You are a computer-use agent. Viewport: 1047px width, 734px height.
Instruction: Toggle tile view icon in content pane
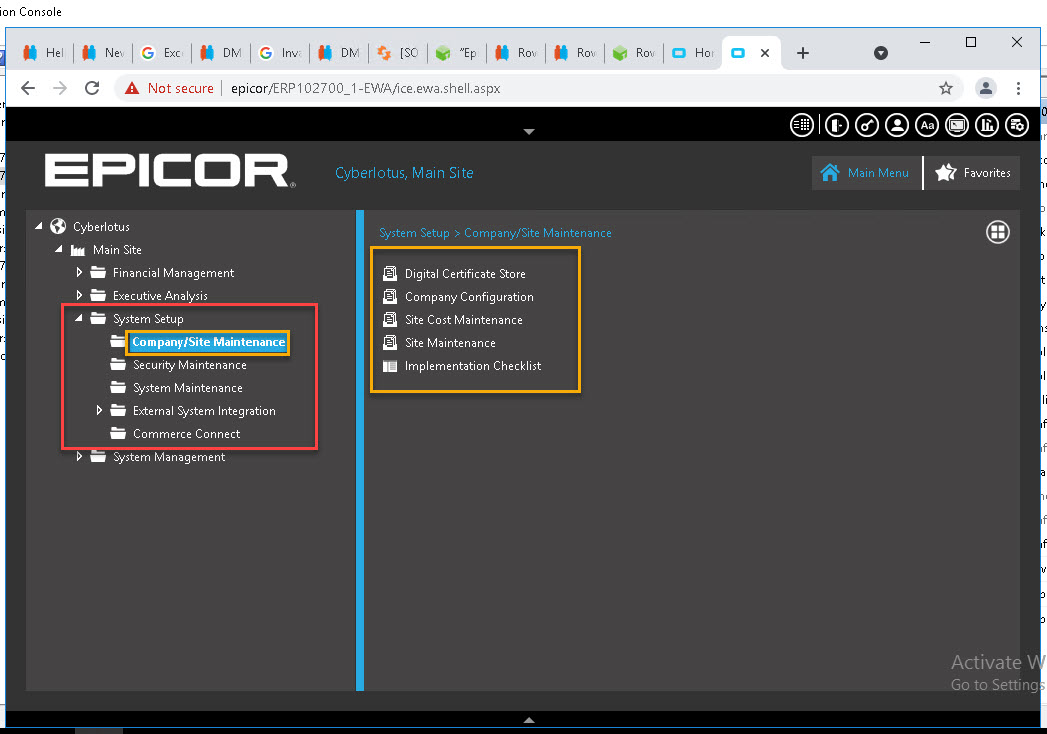(998, 232)
